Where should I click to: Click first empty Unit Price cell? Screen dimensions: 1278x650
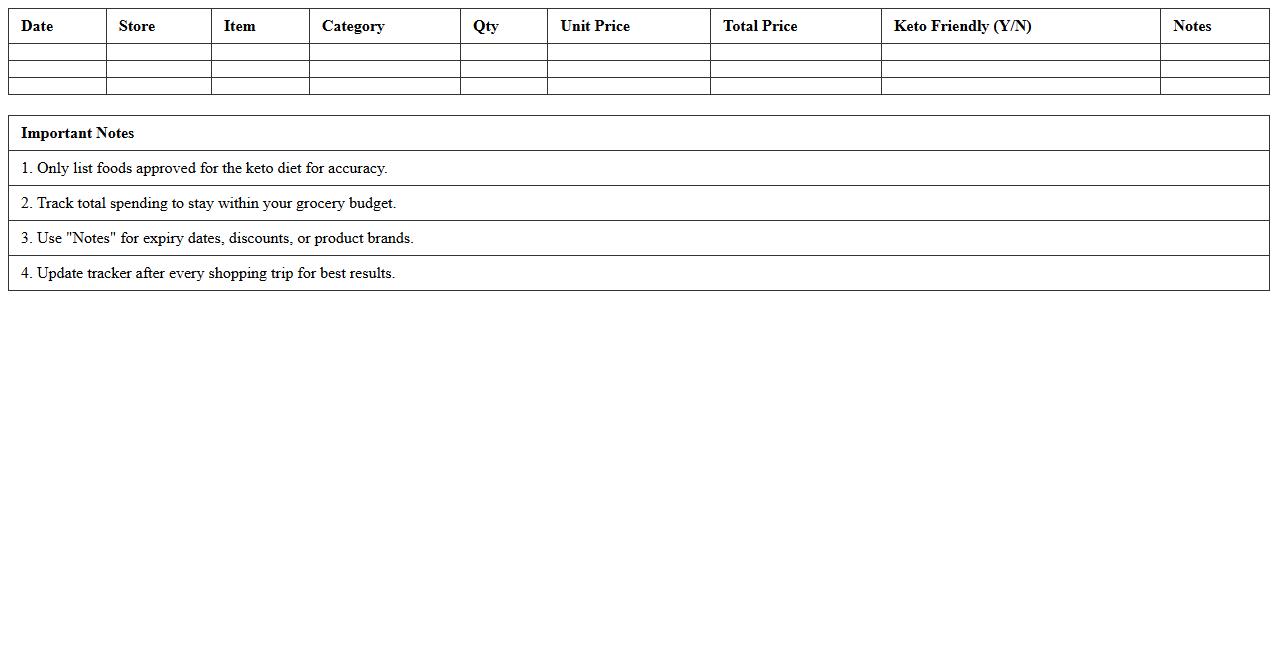(x=628, y=52)
